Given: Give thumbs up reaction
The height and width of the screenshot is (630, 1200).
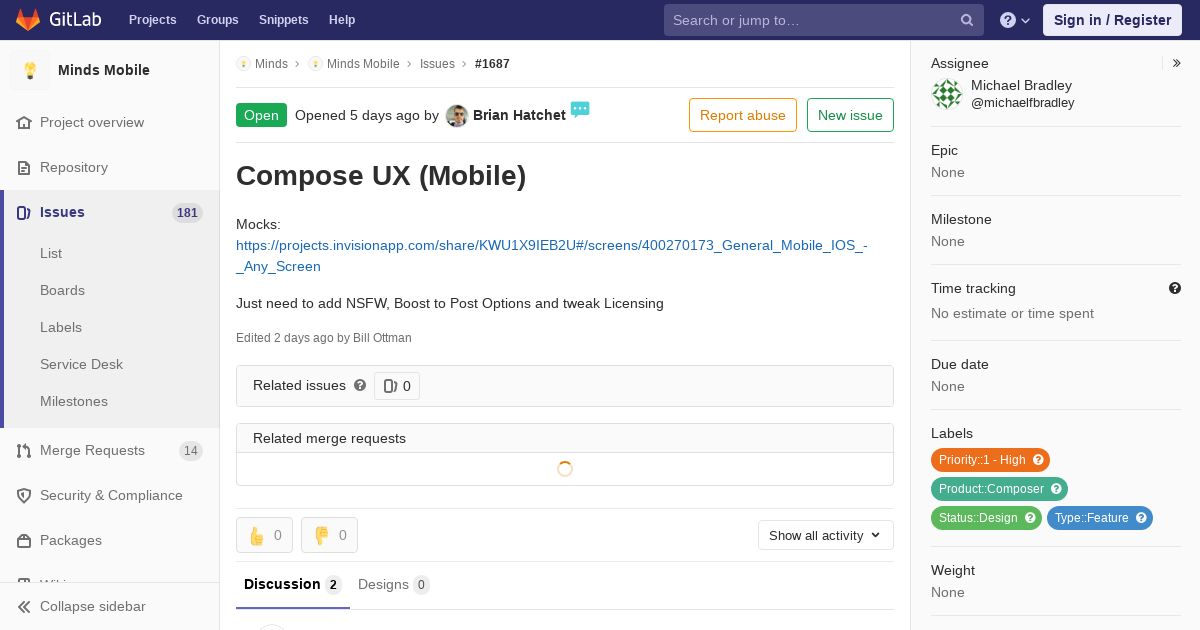Looking at the screenshot, I should (x=264, y=535).
